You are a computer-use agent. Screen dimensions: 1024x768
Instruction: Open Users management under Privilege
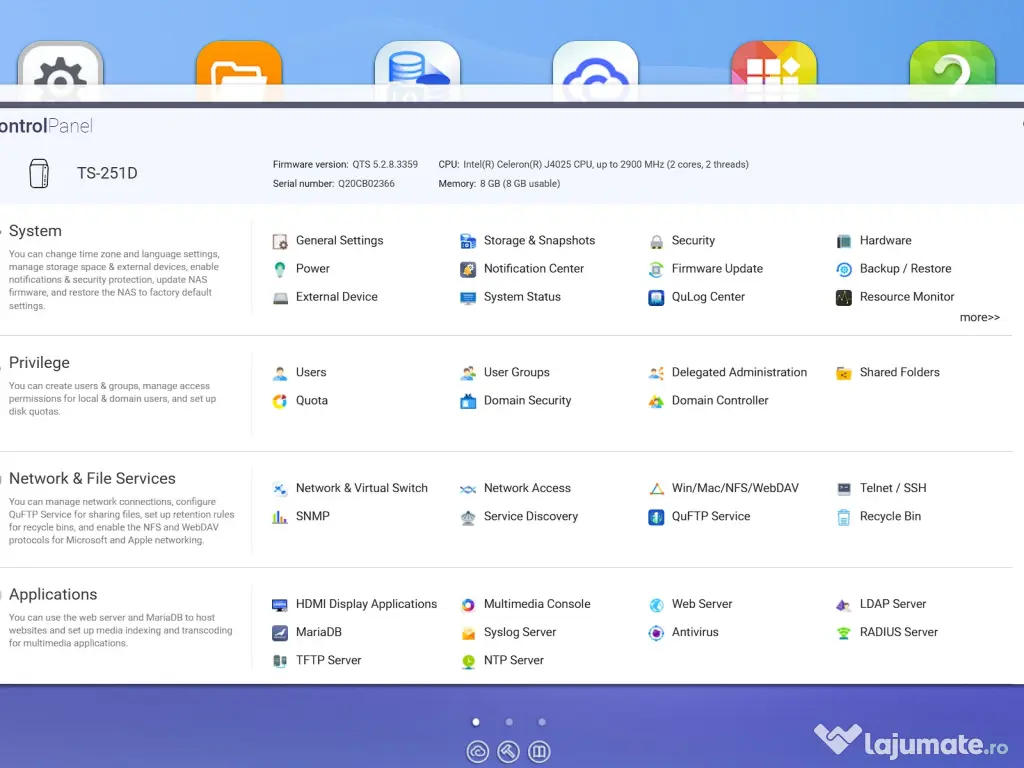[310, 373]
